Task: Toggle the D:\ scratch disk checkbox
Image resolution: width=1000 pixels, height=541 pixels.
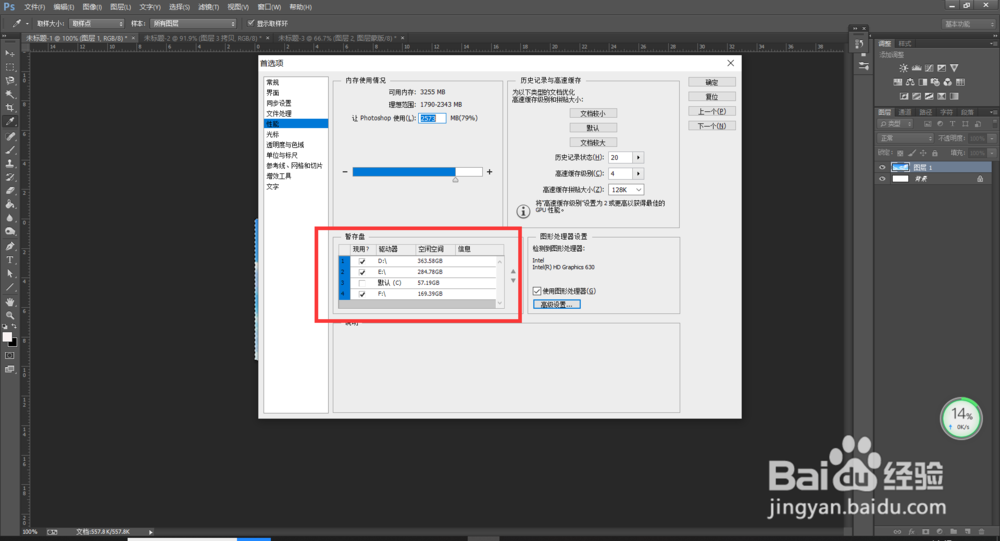Action: click(x=362, y=261)
